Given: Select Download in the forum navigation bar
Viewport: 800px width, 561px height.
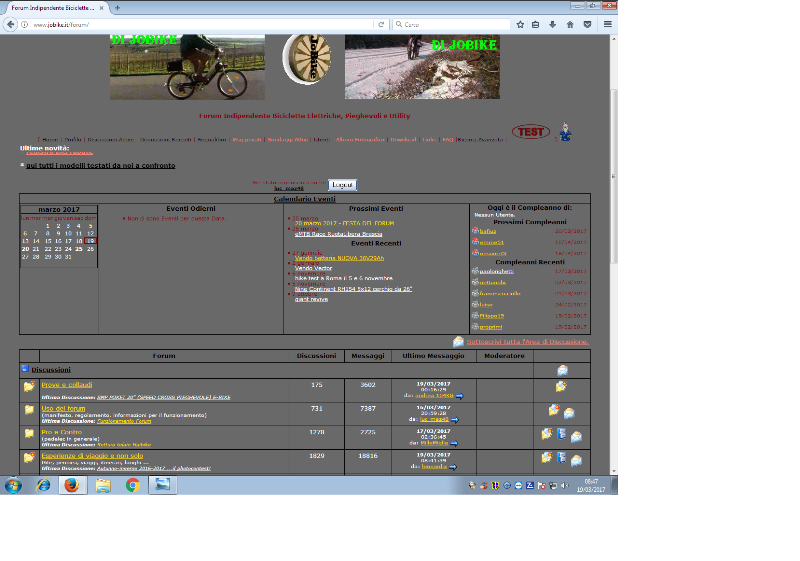Looking at the screenshot, I should pyautogui.click(x=404, y=139).
